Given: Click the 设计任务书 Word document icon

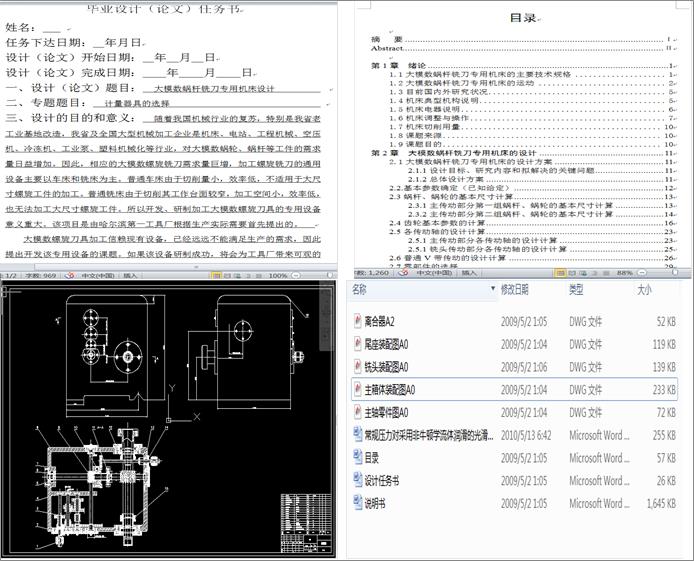Looking at the screenshot, I should [x=358, y=480].
